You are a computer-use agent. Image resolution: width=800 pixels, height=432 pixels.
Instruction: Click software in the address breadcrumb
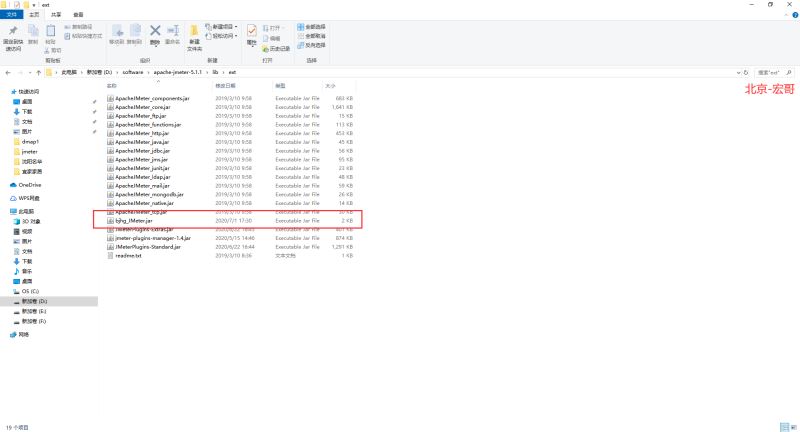133,72
